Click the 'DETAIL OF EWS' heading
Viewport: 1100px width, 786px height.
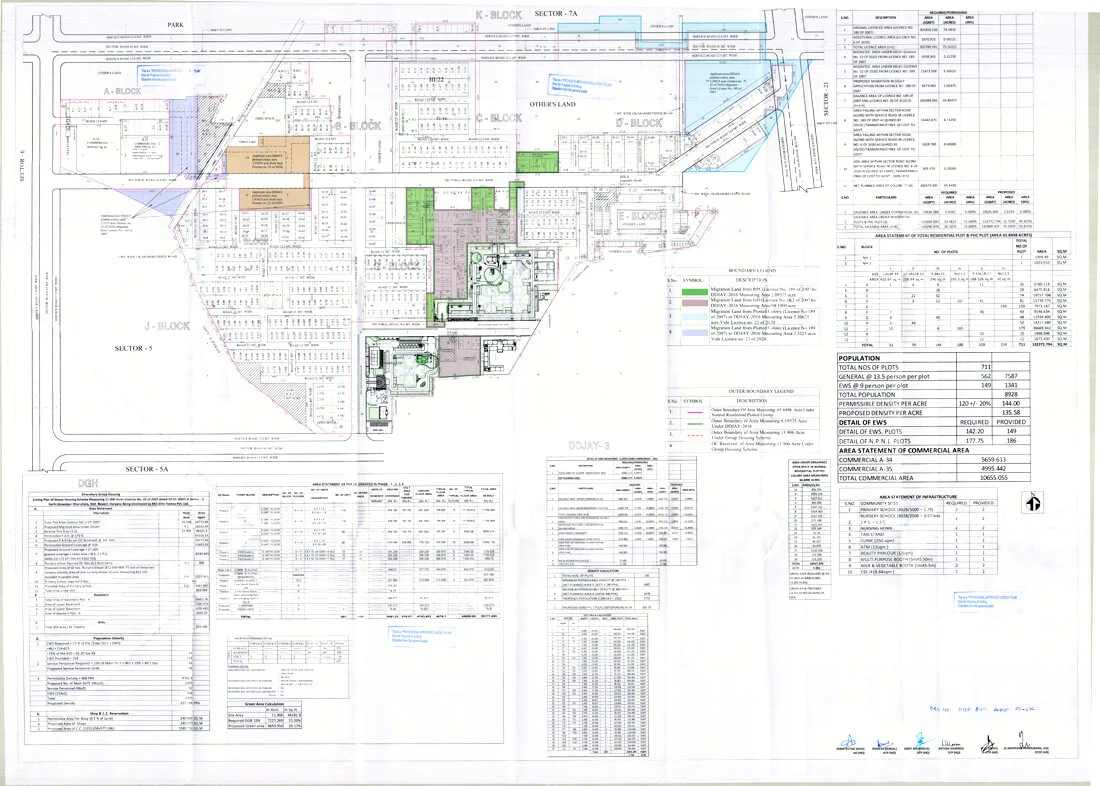(863, 422)
